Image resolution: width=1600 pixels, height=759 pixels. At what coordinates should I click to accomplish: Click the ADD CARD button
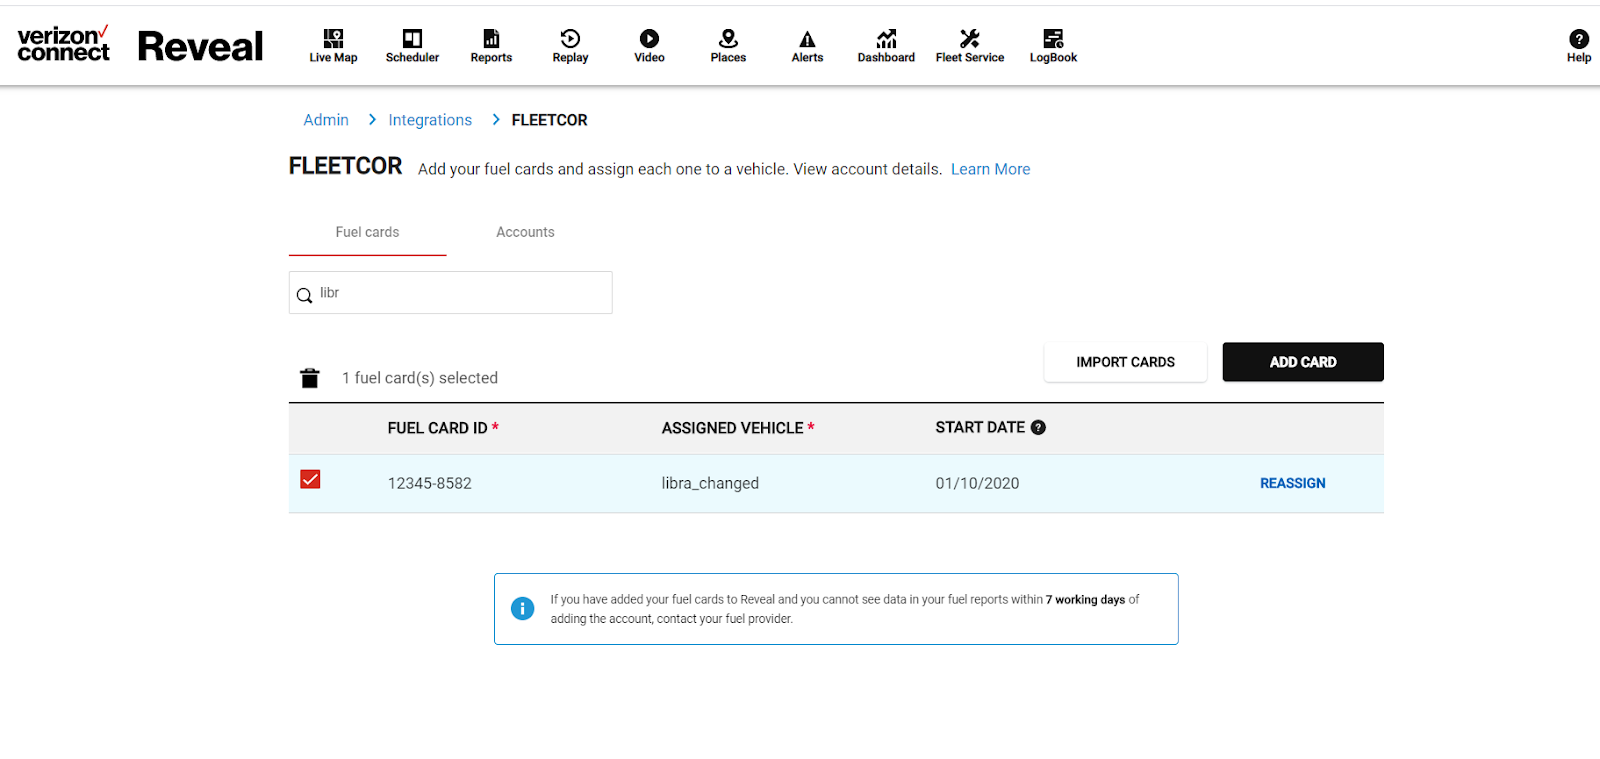1303,362
